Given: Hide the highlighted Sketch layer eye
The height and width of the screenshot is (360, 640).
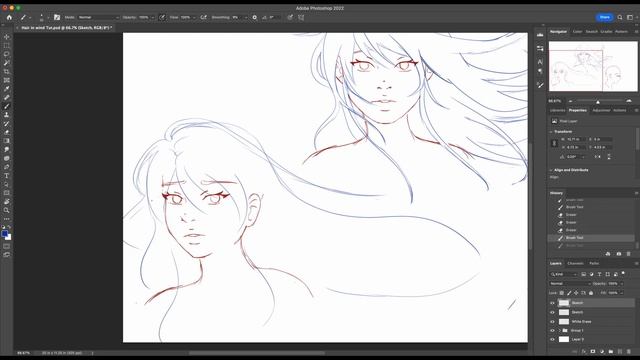Looking at the screenshot, I should (x=552, y=303).
